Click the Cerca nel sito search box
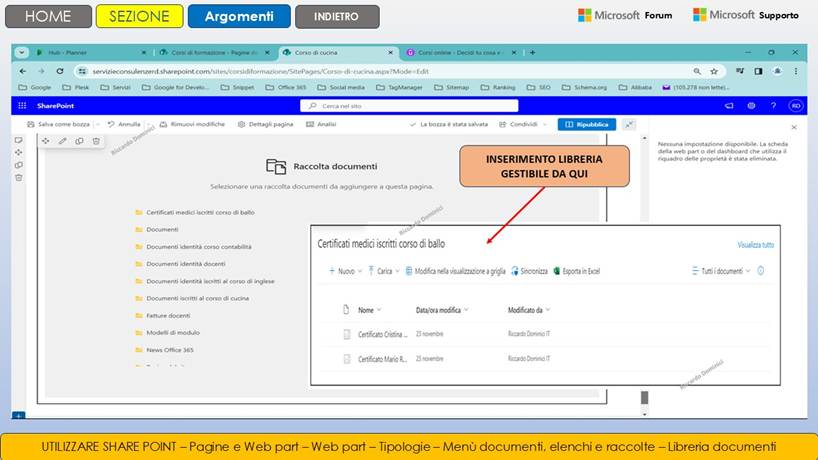 409,106
